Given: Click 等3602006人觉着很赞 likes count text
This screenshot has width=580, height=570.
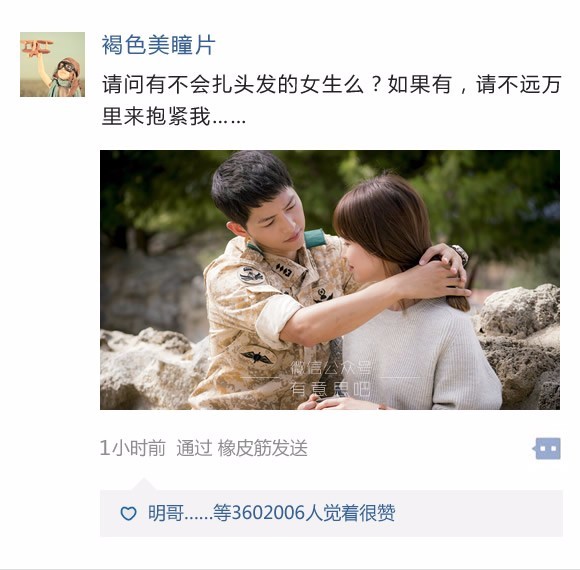Looking at the screenshot, I should coord(304,513).
